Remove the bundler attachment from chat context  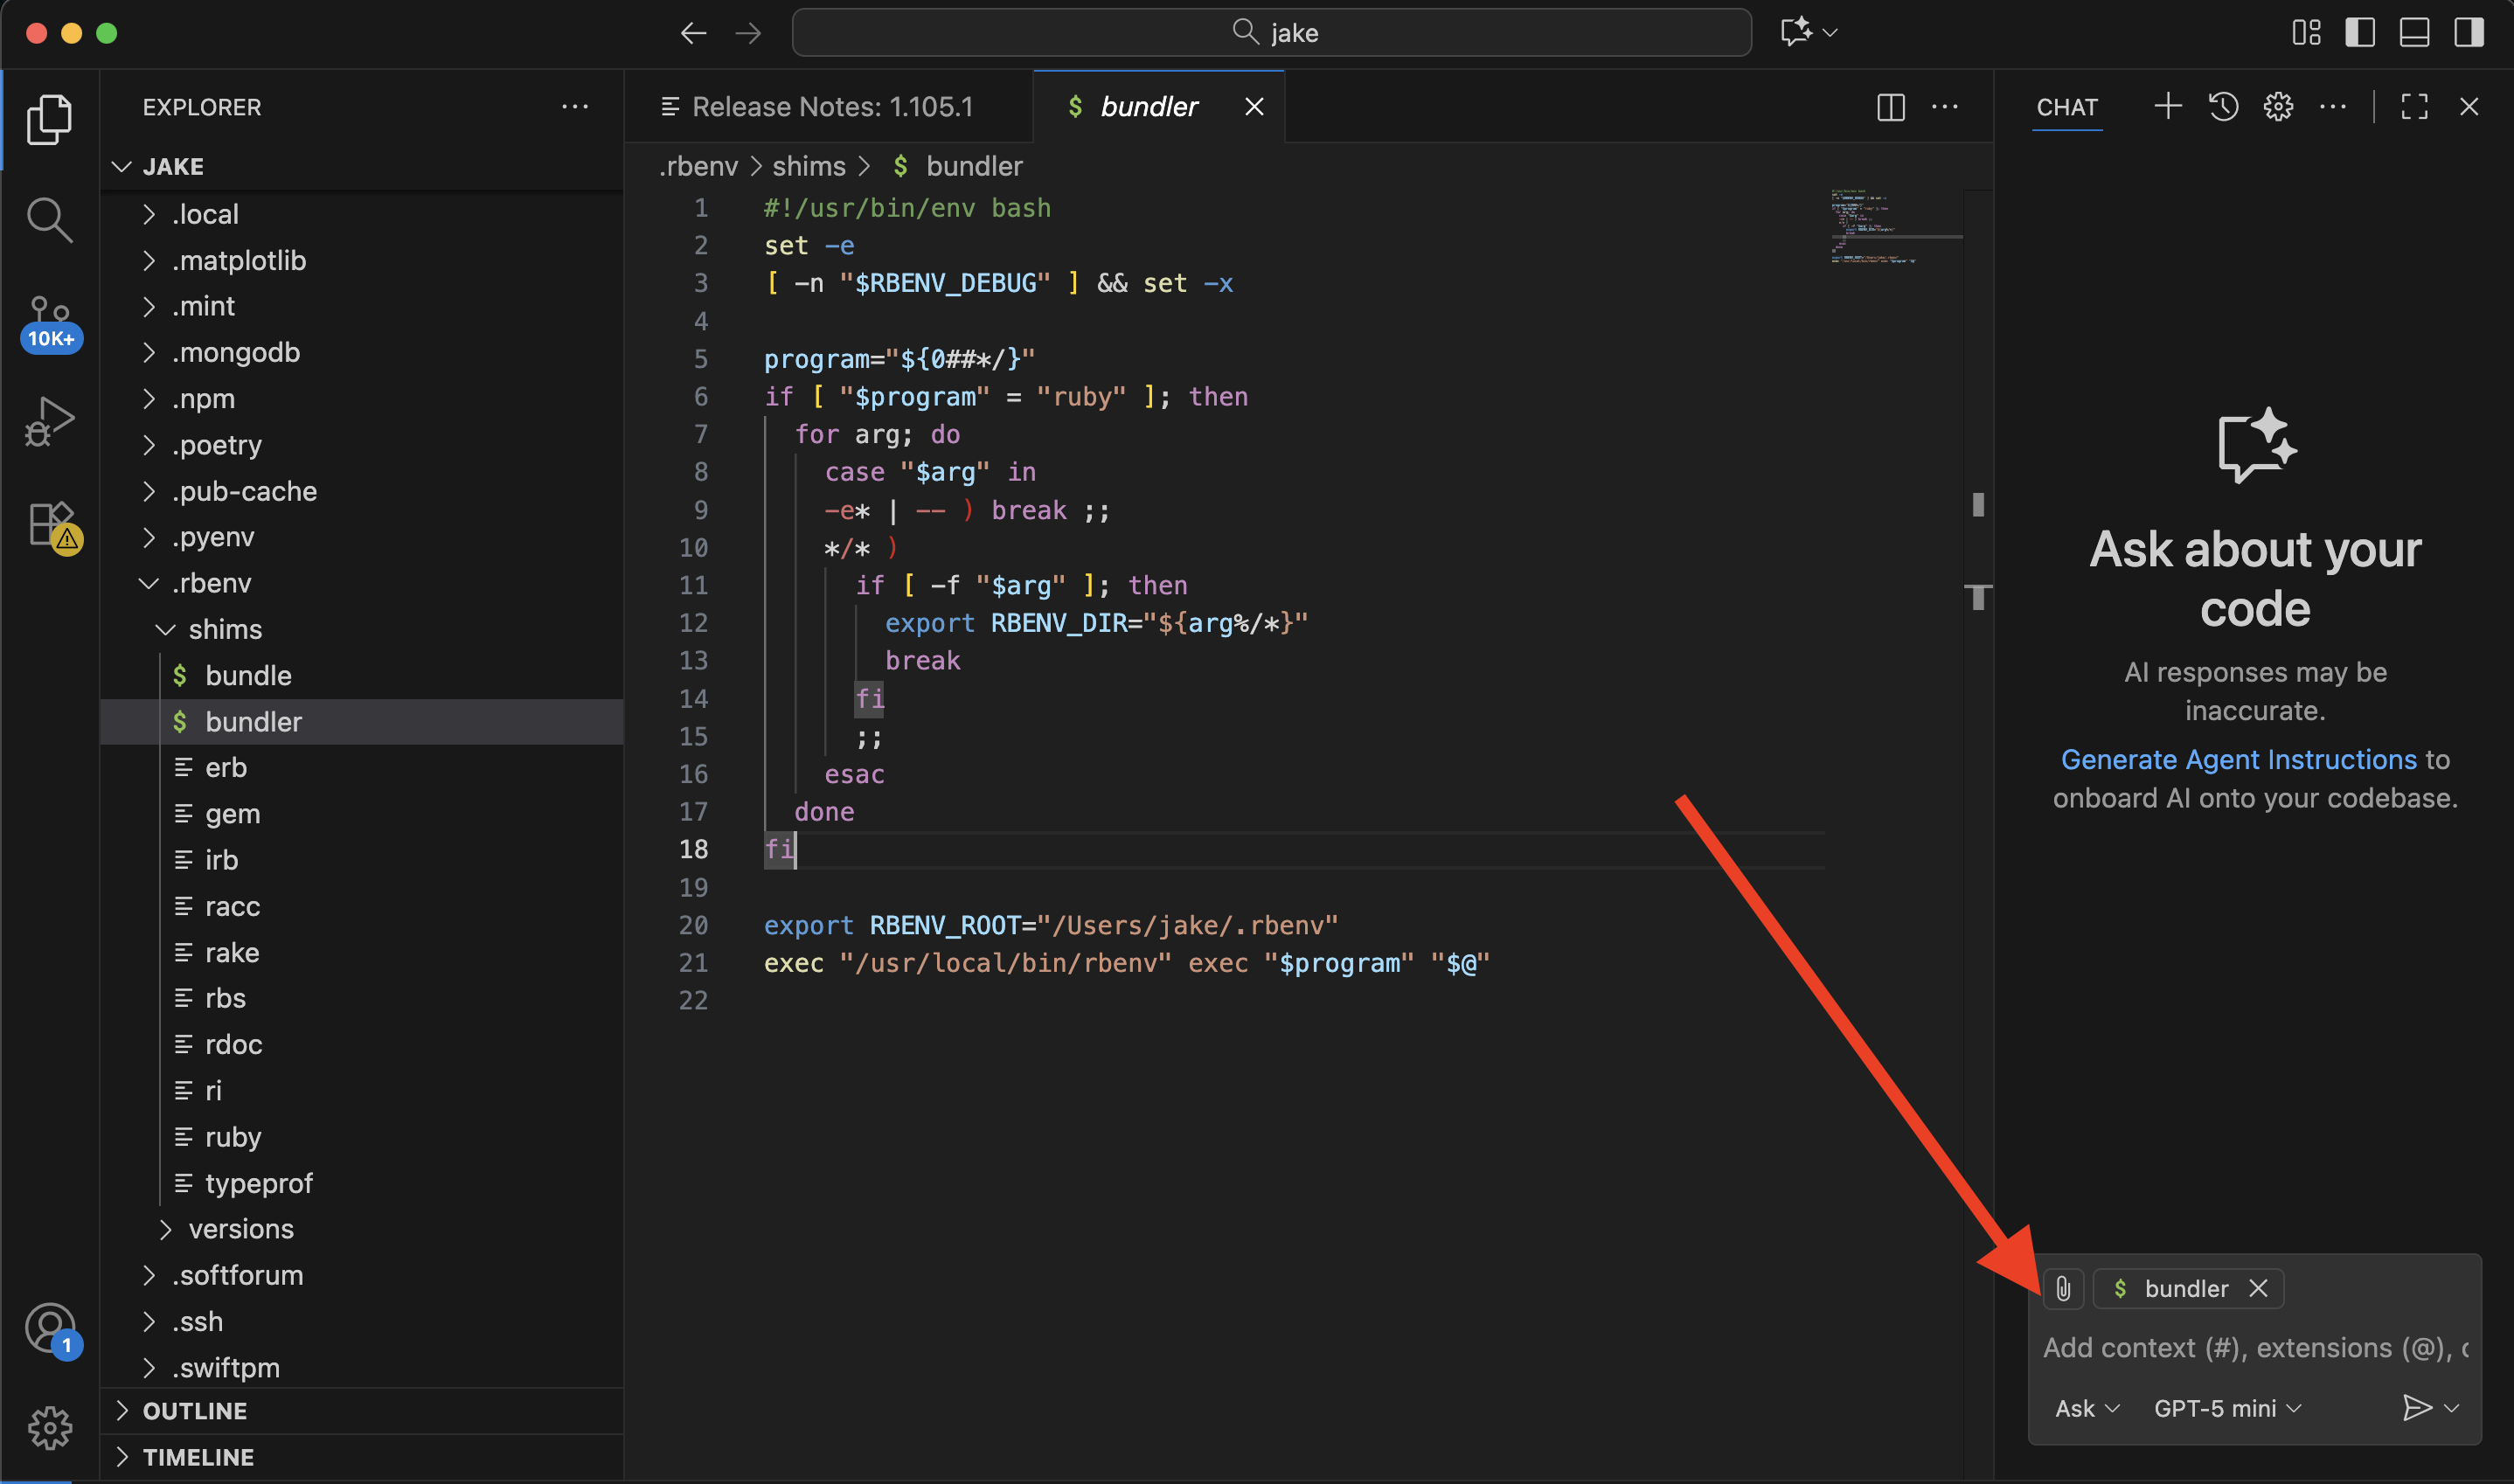point(2258,1288)
